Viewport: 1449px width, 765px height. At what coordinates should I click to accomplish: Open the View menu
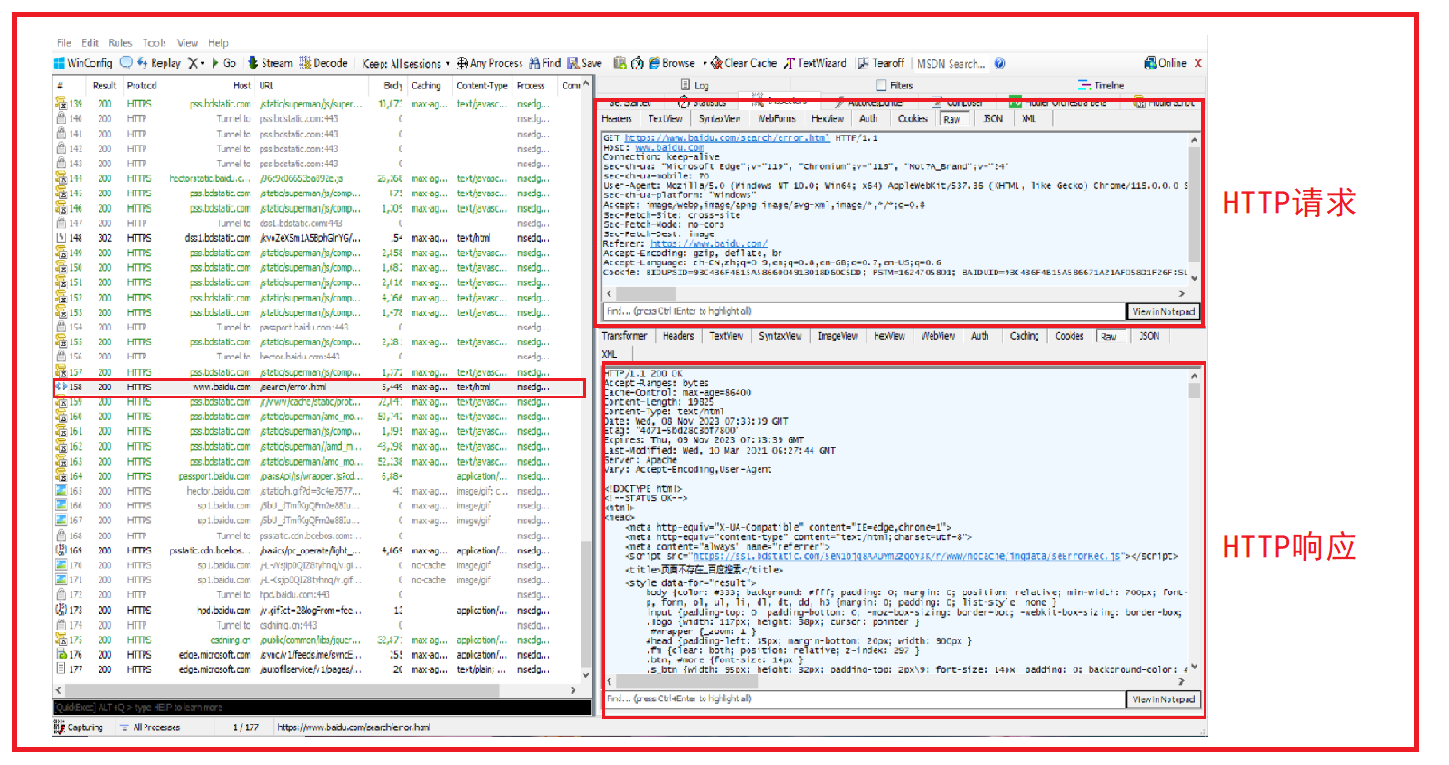(x=188, y=43)
